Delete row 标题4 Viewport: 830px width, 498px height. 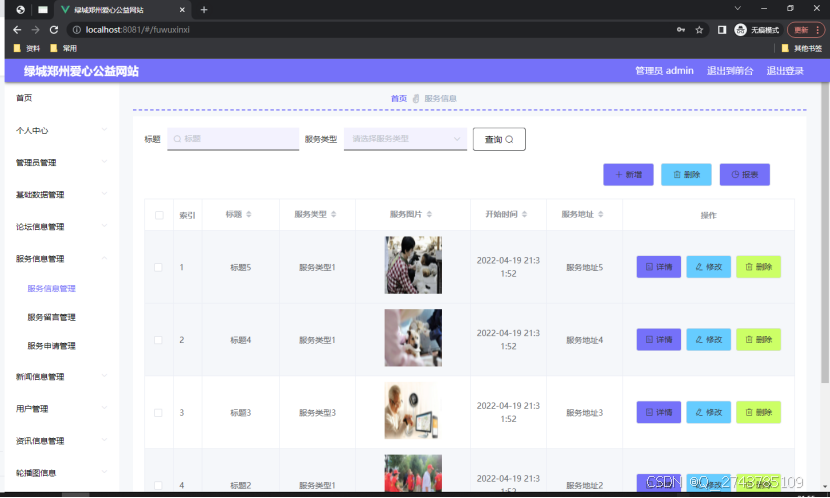click(758, 339)
